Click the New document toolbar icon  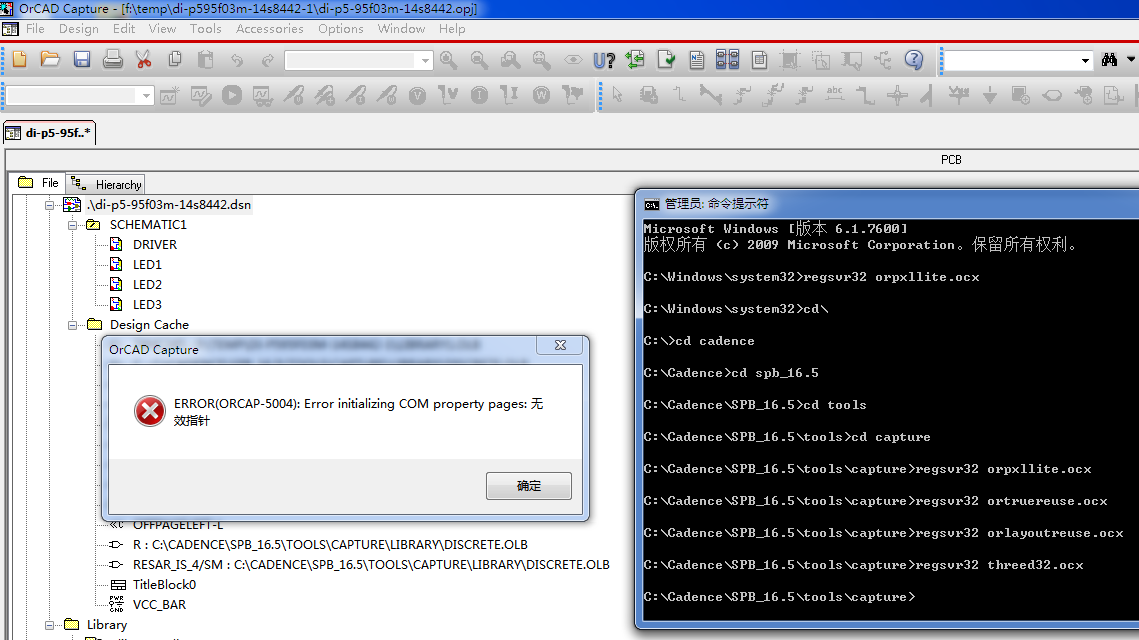click(x=20, y=60)
